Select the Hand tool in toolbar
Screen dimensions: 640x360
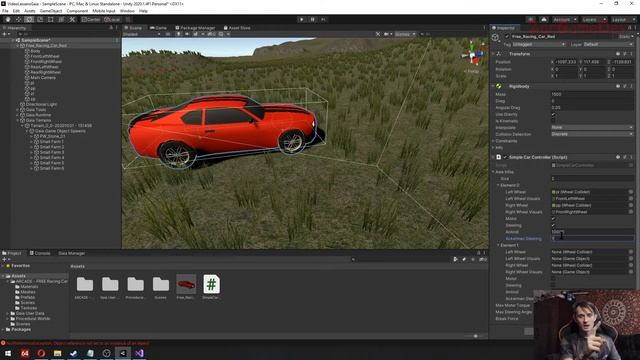tap(8, 19)
